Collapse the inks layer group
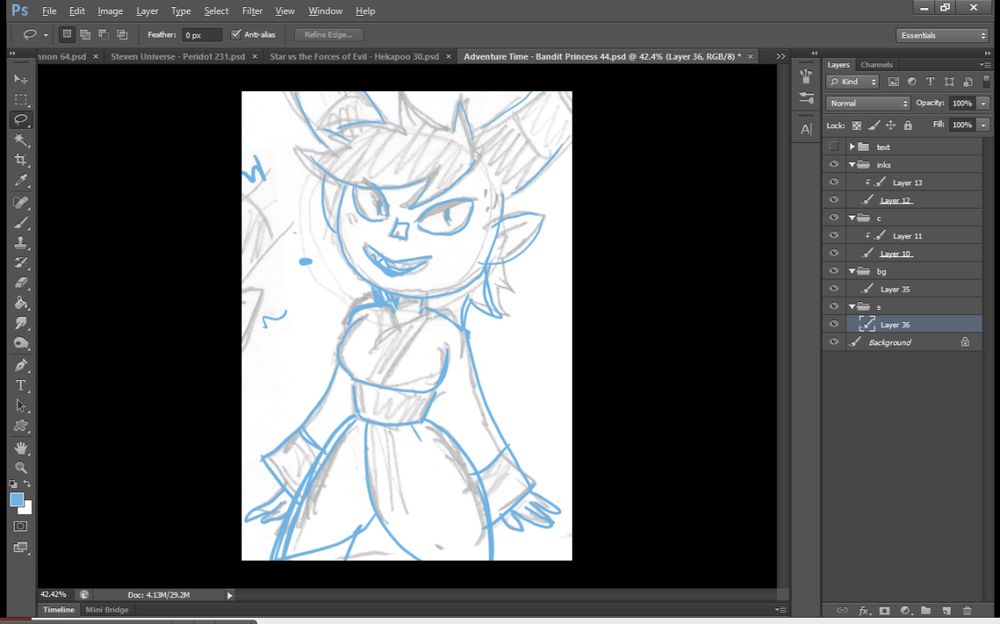Screen dimensions: 1000x624 (x=851, y=165)
